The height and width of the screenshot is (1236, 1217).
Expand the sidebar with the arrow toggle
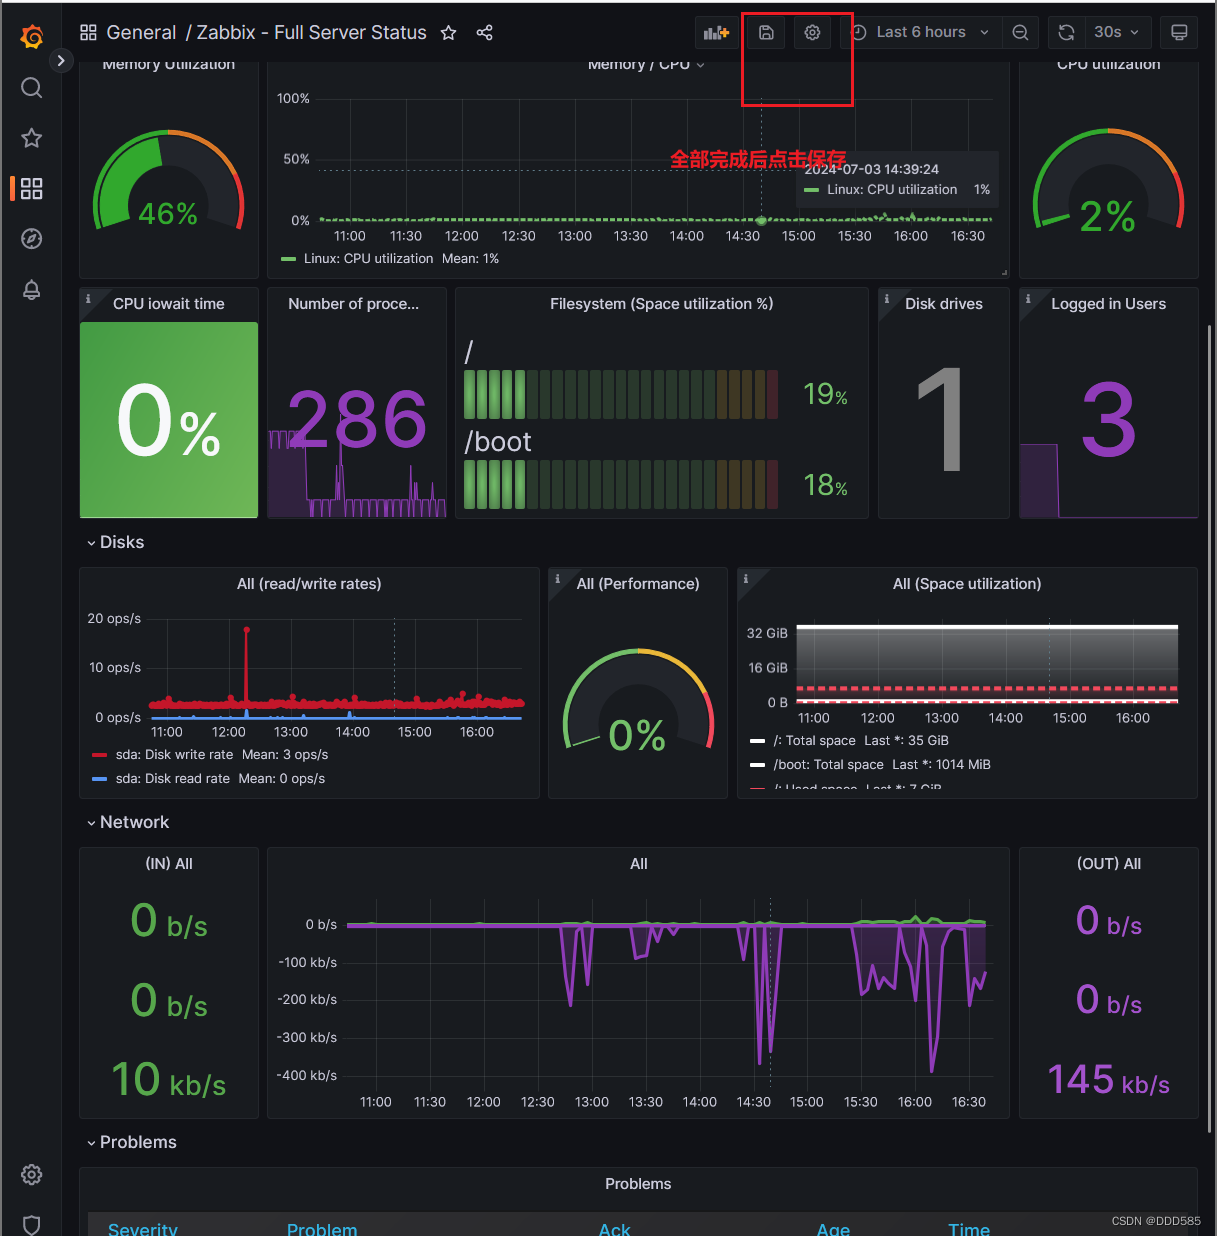[61, 61]
